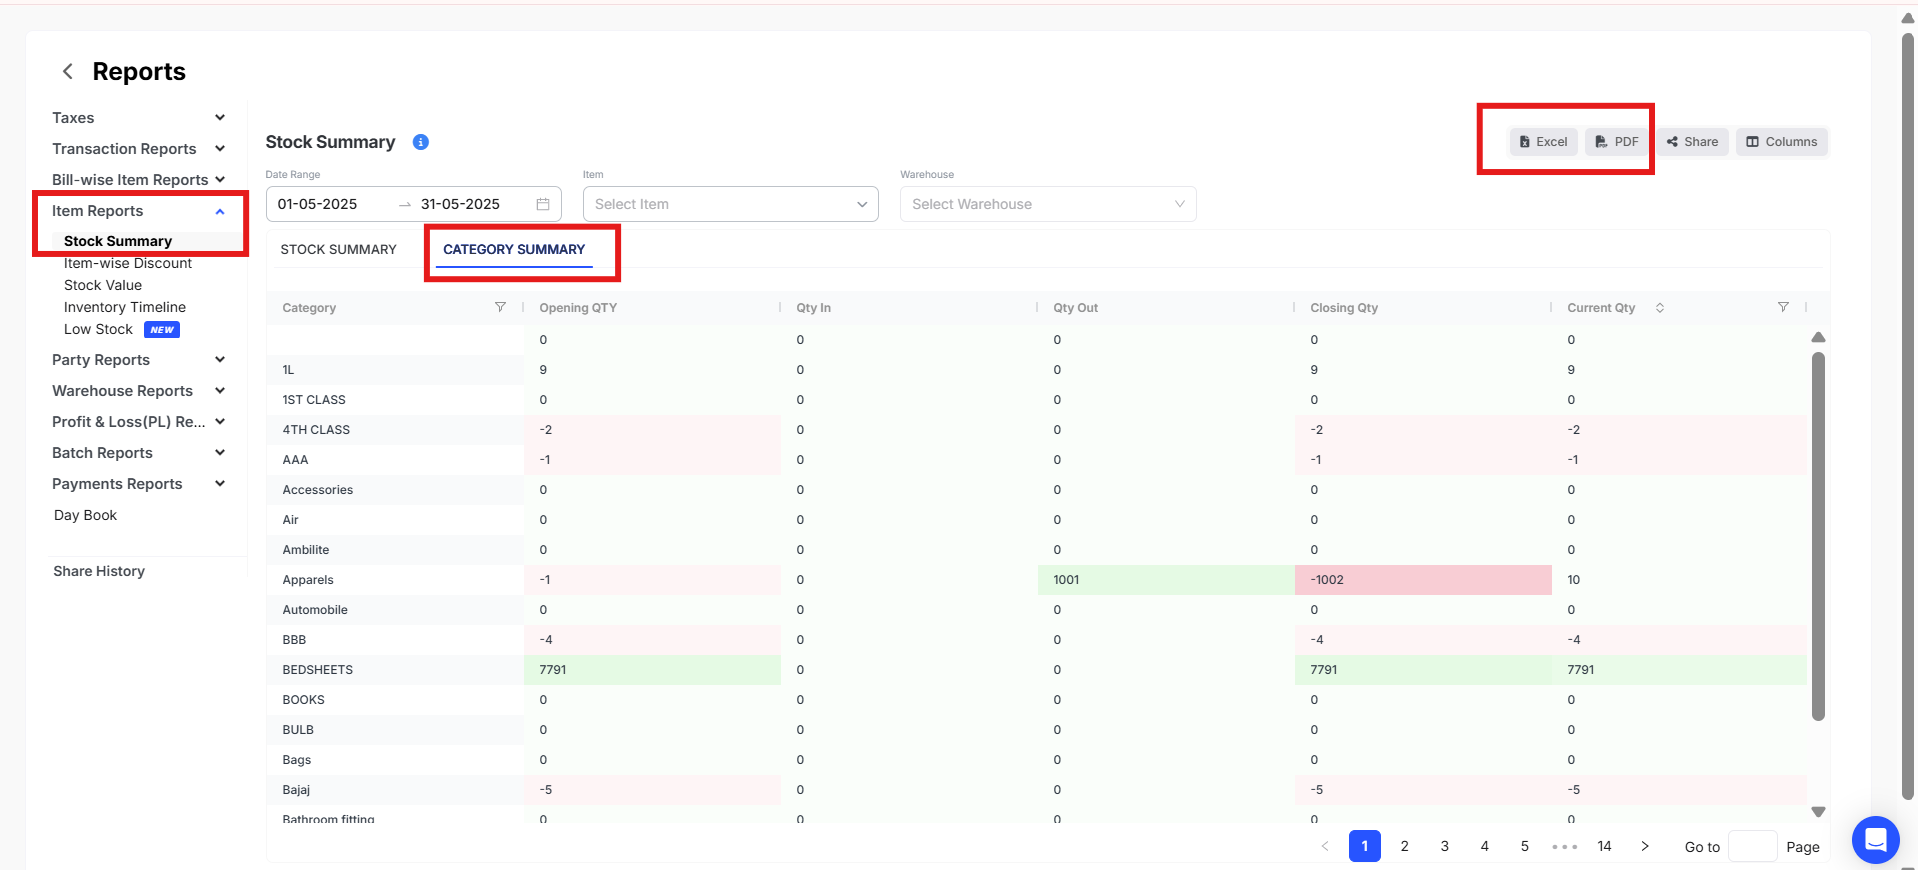Click the Current Qty filter icon
The width and height of the screenshot is (1918, 870).
[x=1783, y=307]
